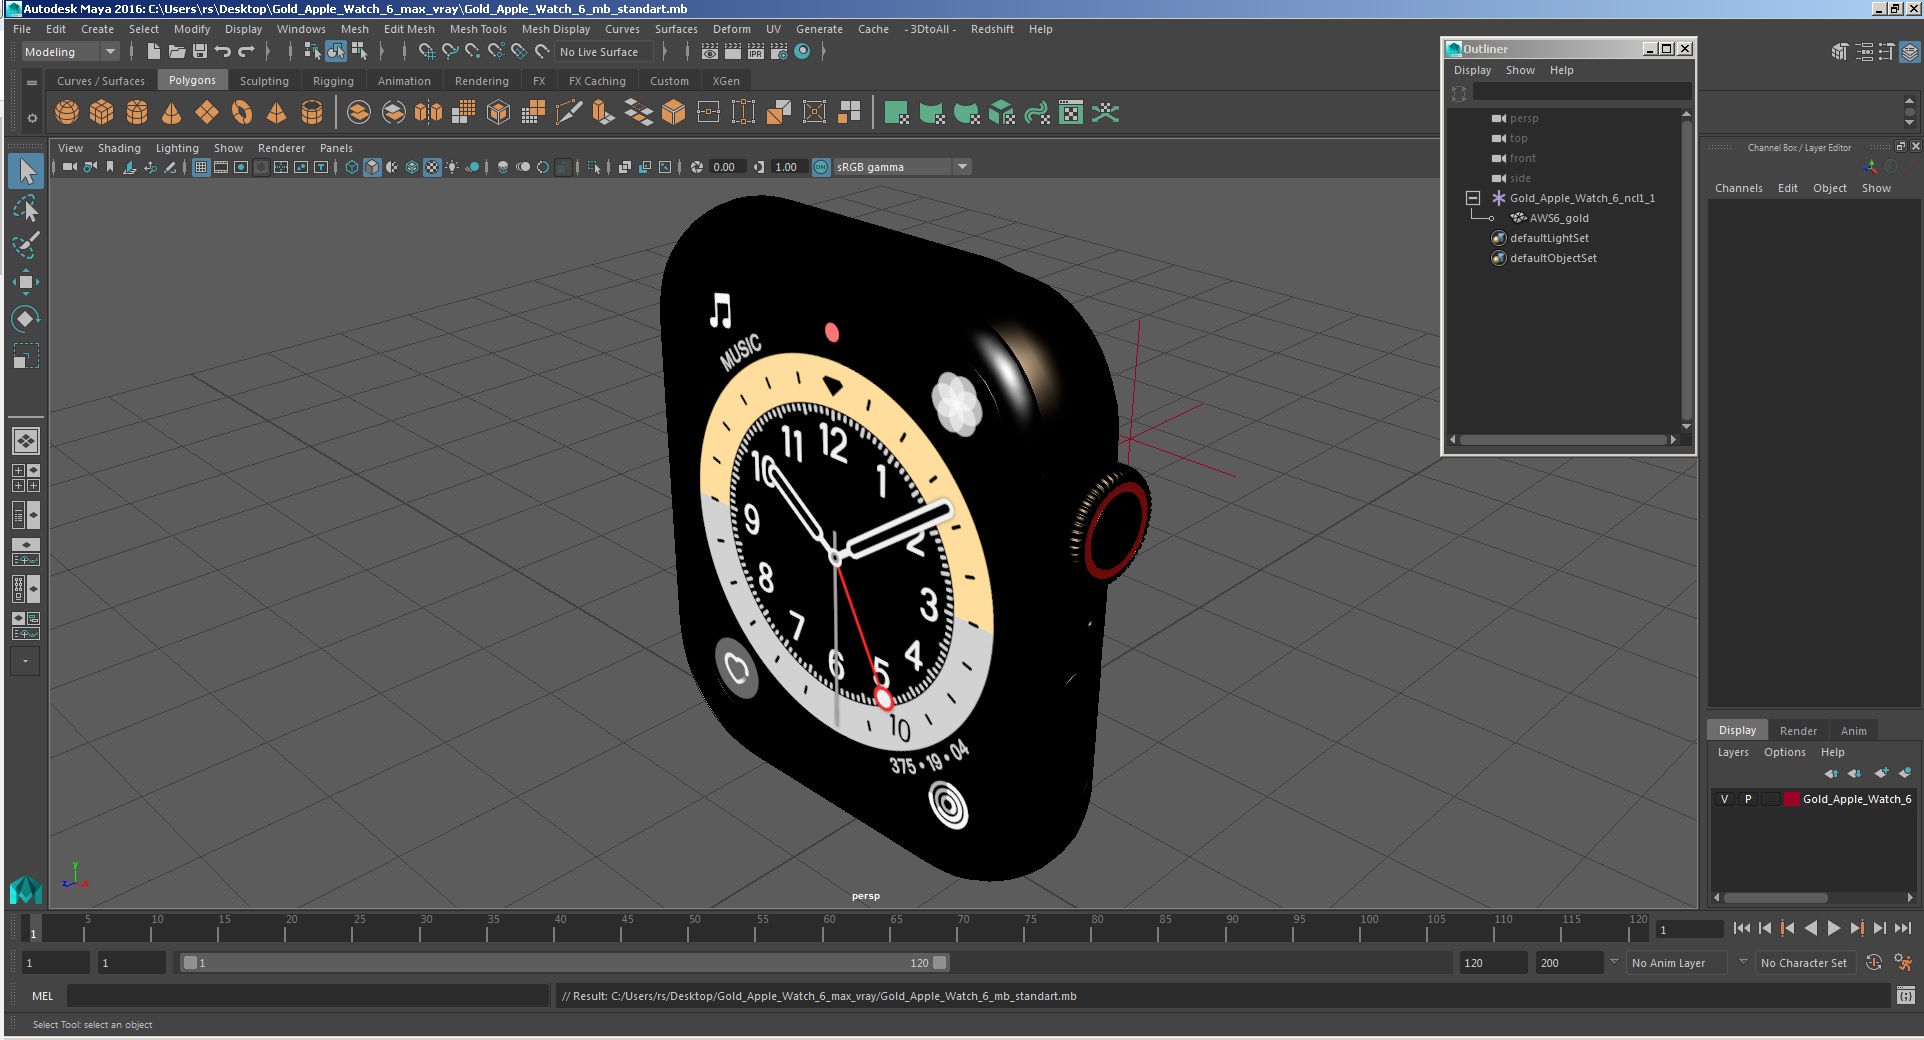Screen dimensions: 1924x1040
Task: Click the Multi-Cut knife shelf icon
Action: tap(569, 113)
